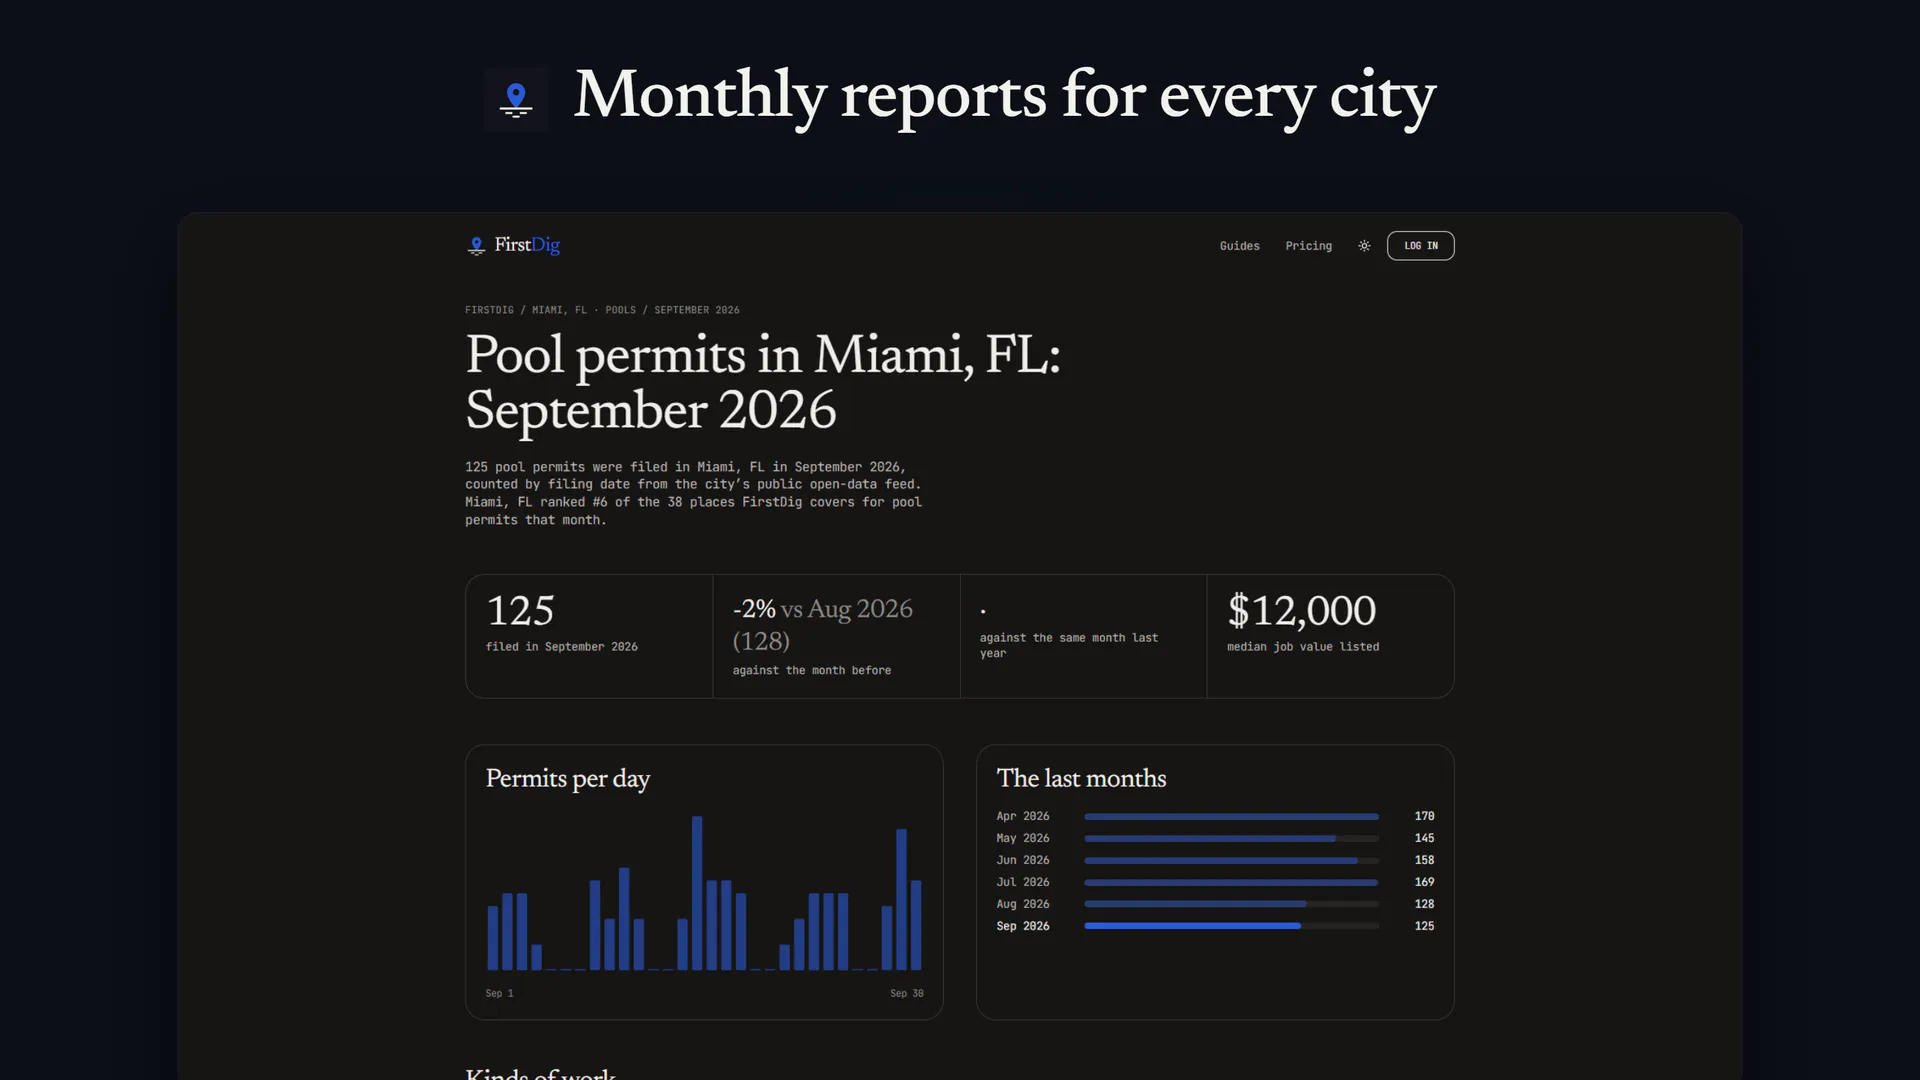
Task: Click the Sep 1 axis label
Action: click(499, 993)
